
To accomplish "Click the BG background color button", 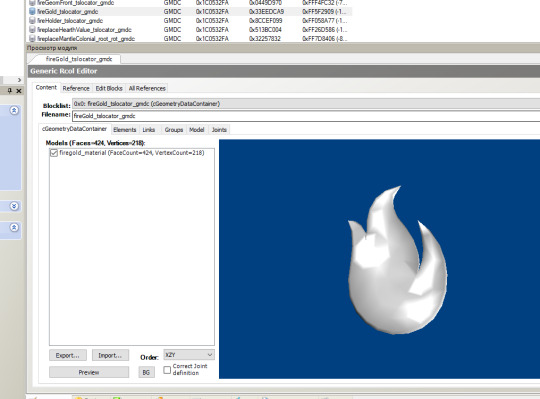I will click(x=146, y=372).
